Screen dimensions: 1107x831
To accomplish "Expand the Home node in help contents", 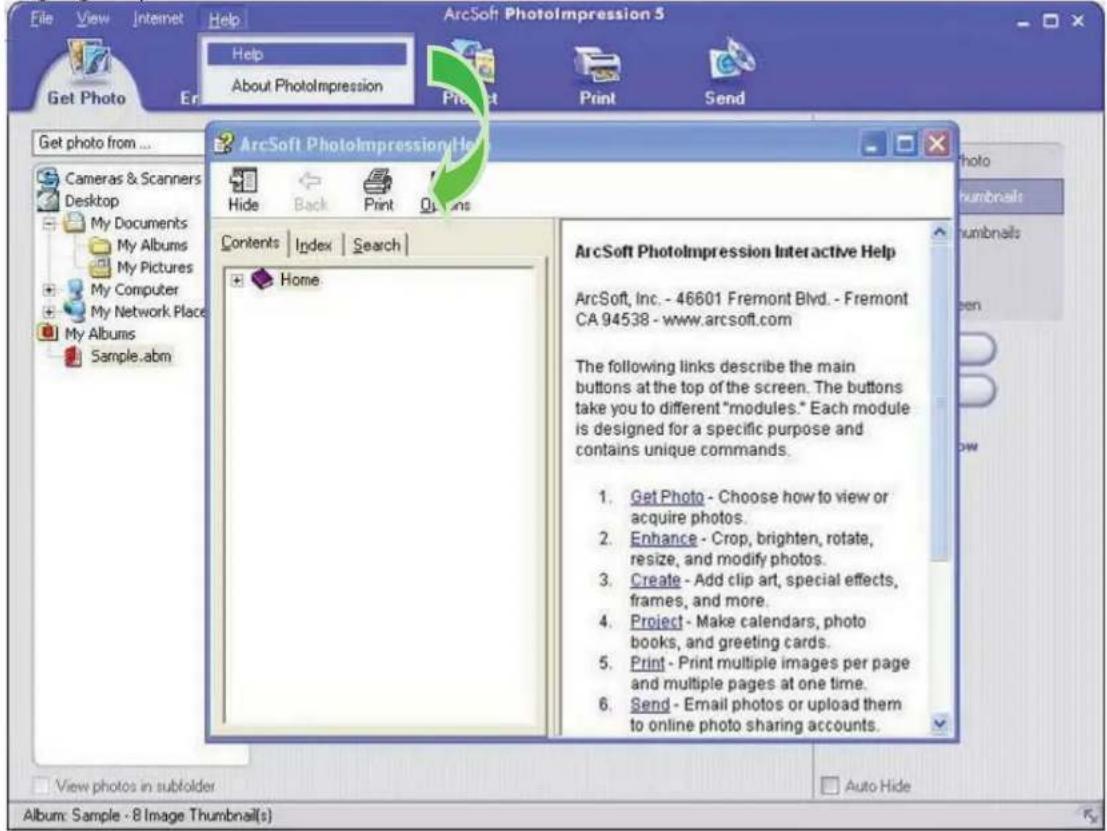I will point(237,280).
